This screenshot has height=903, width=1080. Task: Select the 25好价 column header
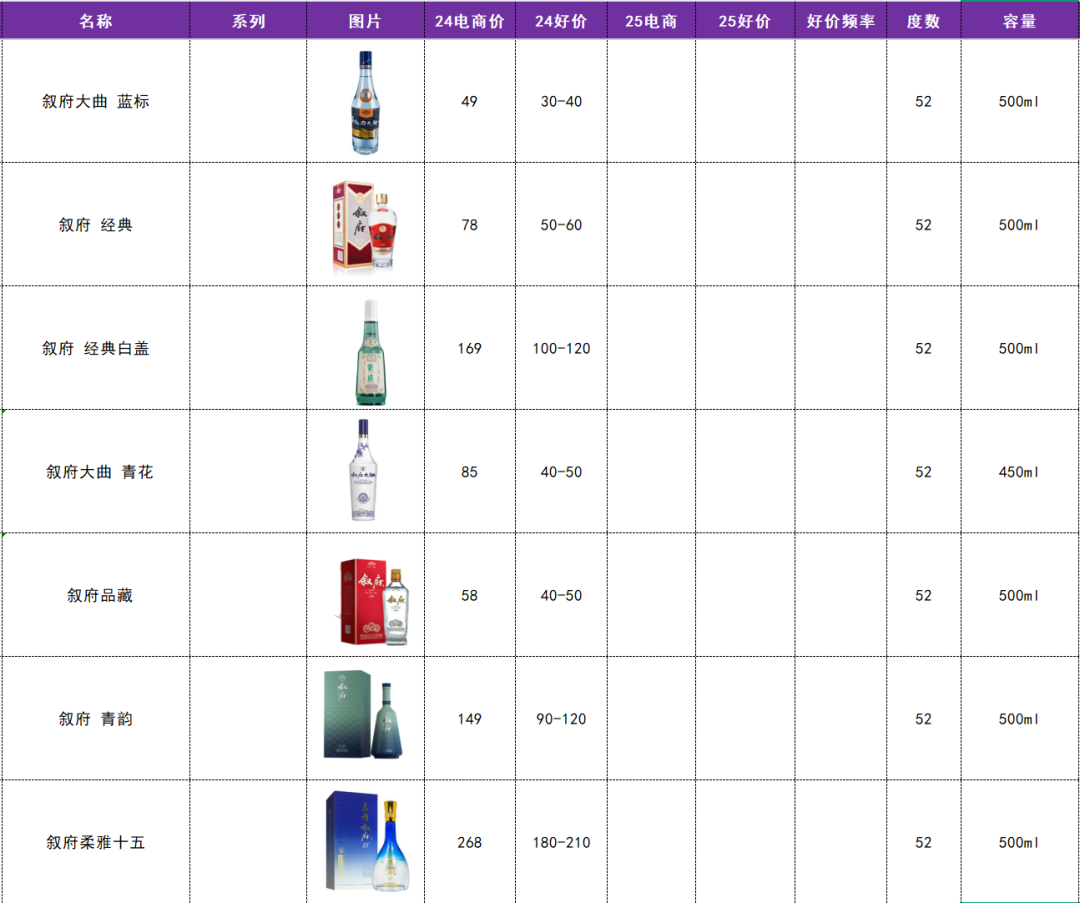745,21
